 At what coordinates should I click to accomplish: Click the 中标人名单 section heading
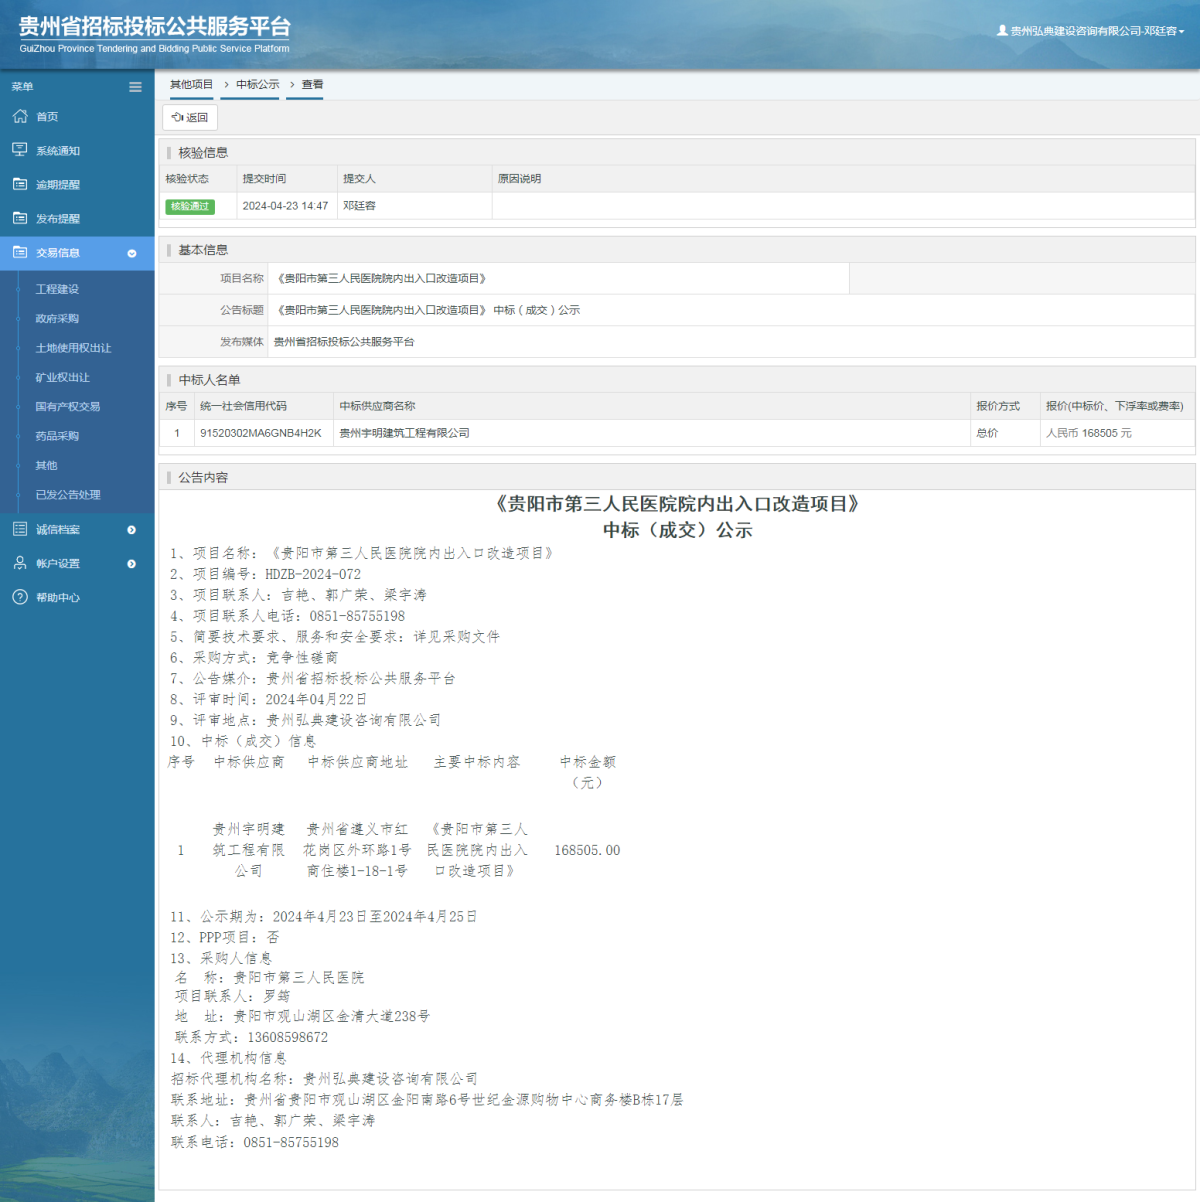point(209,380)
